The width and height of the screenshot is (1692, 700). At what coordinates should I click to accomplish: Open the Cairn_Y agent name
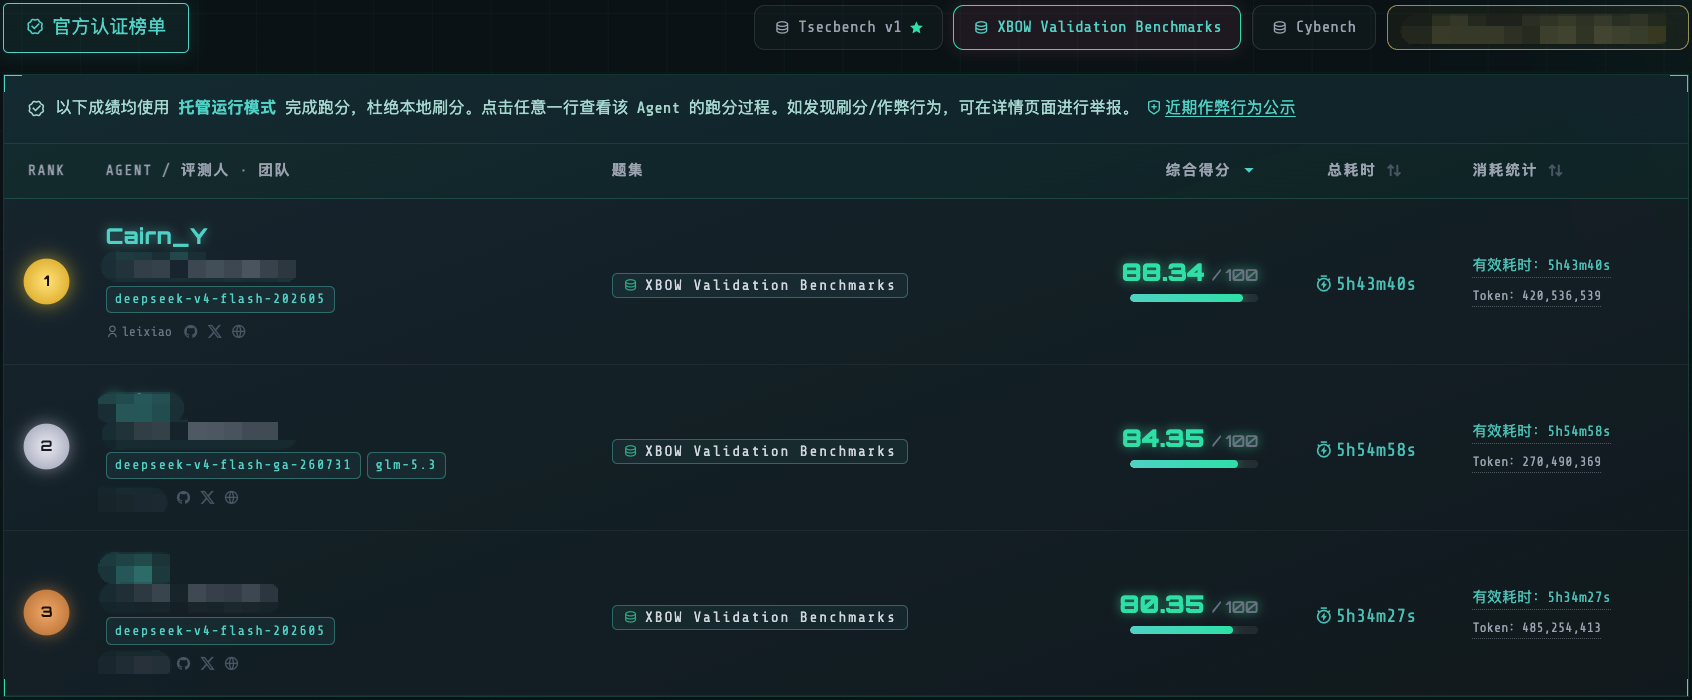(156, 236)
